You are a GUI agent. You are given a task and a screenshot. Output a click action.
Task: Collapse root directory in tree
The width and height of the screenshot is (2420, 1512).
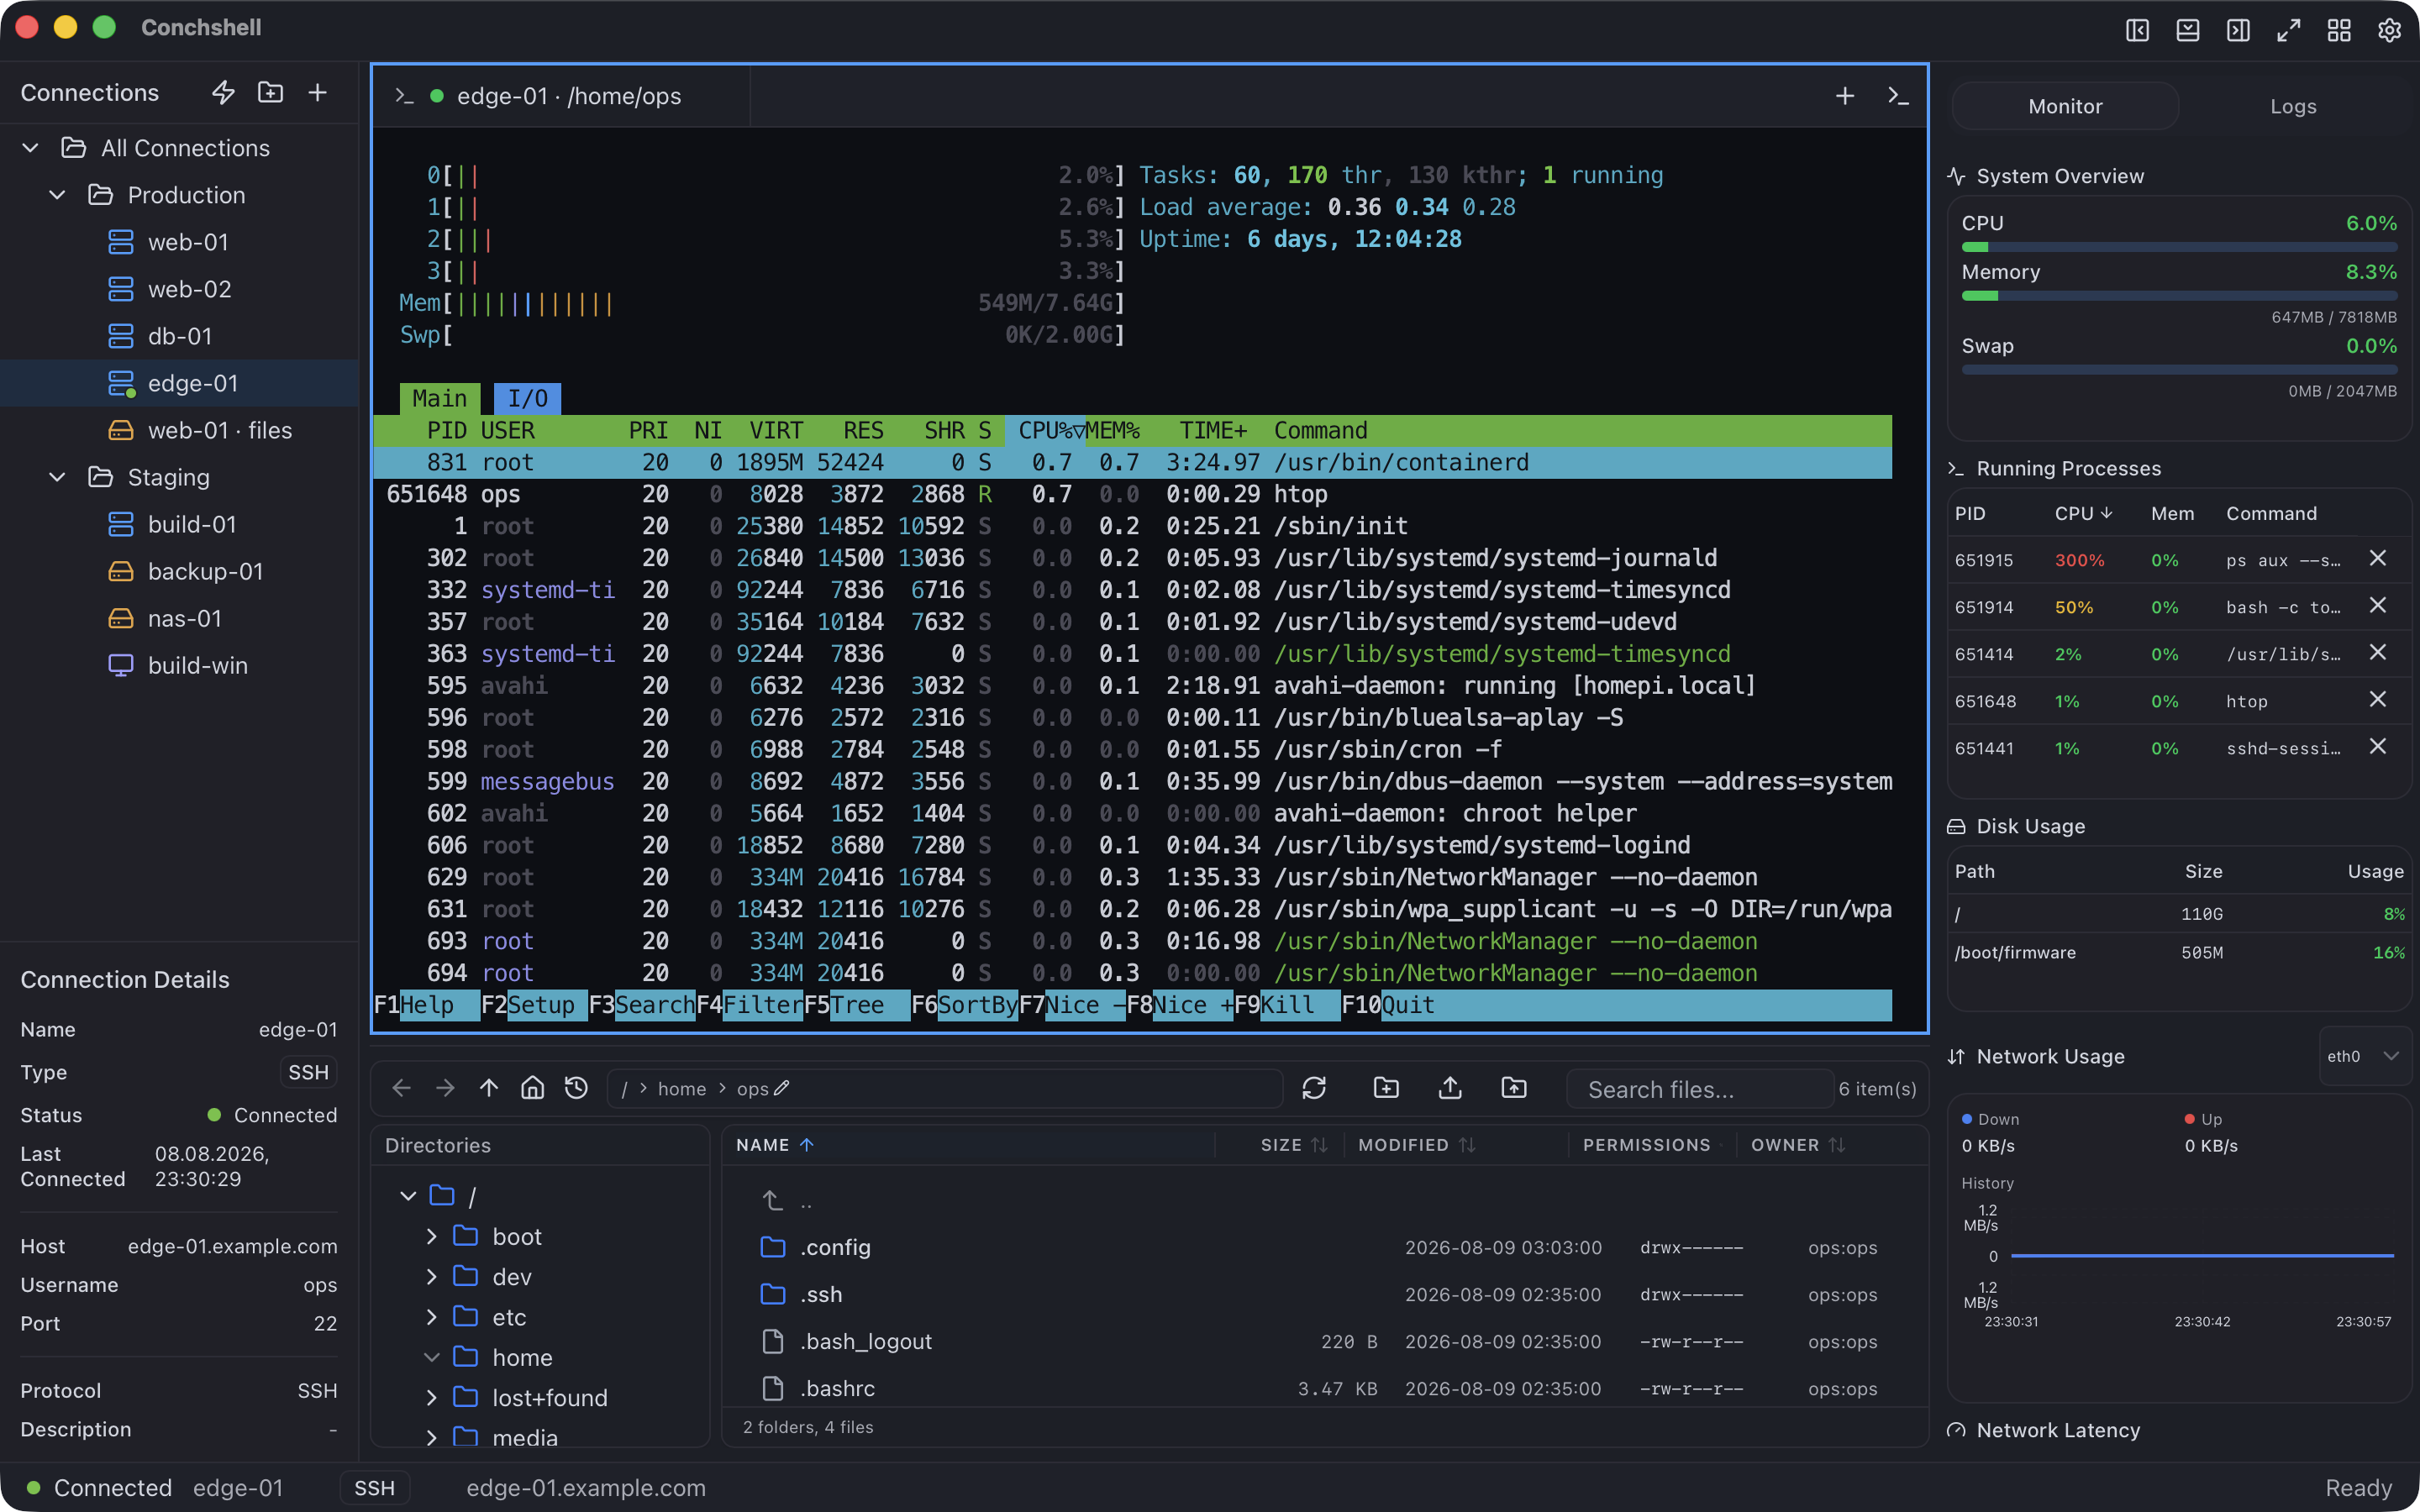pos(408,1195)
